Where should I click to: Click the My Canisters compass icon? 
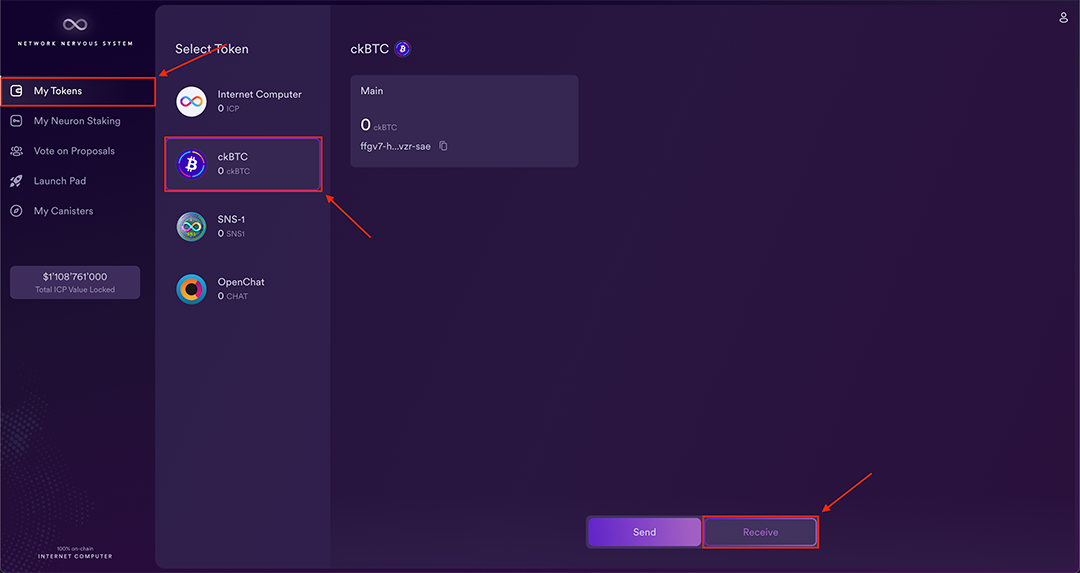[x=16, y=211]
